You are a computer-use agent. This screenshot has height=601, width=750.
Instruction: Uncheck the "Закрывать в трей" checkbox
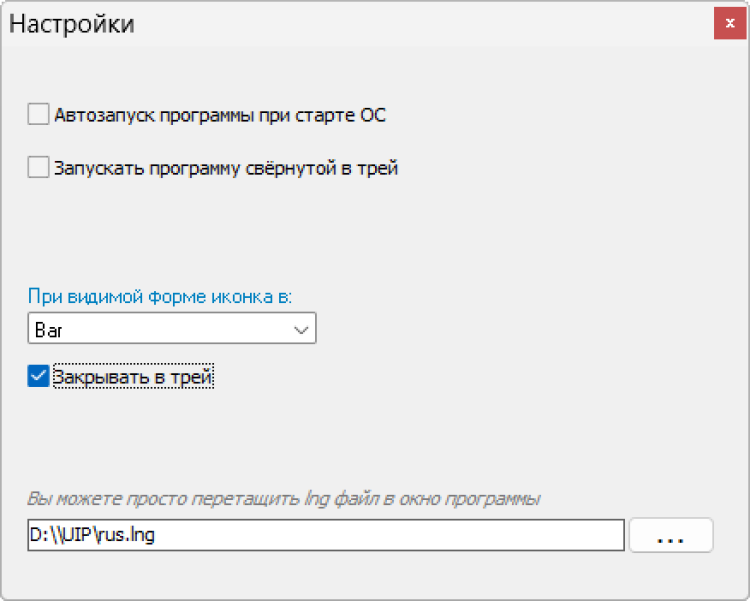click(38, 377)
